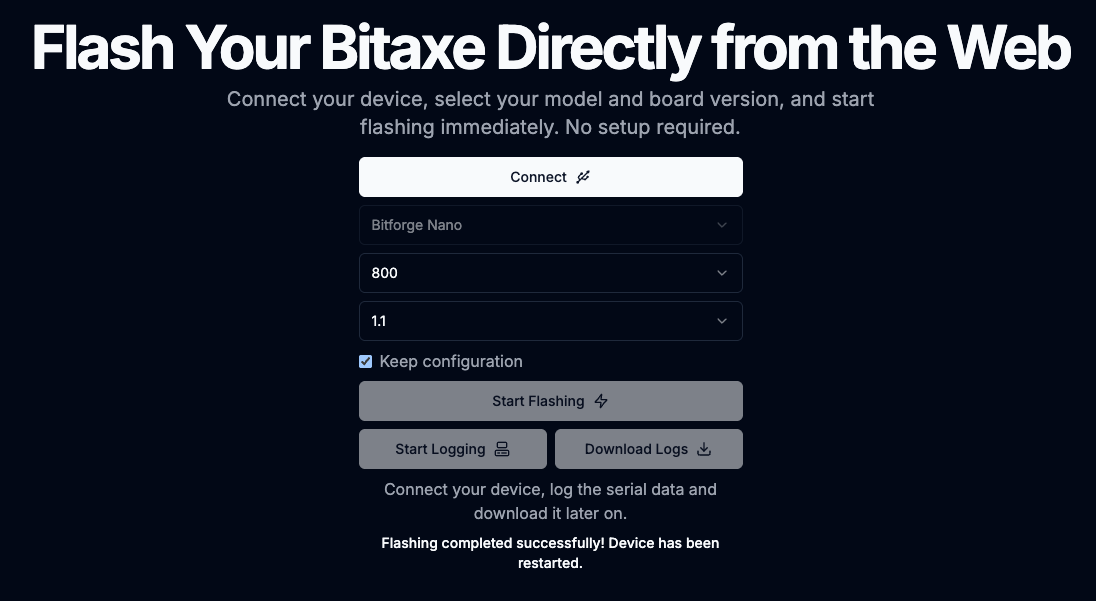The height and width of the screenshot is (601, 1096).
Task: Start serial logging with Start Logging
Action: (x=452, y=449)
